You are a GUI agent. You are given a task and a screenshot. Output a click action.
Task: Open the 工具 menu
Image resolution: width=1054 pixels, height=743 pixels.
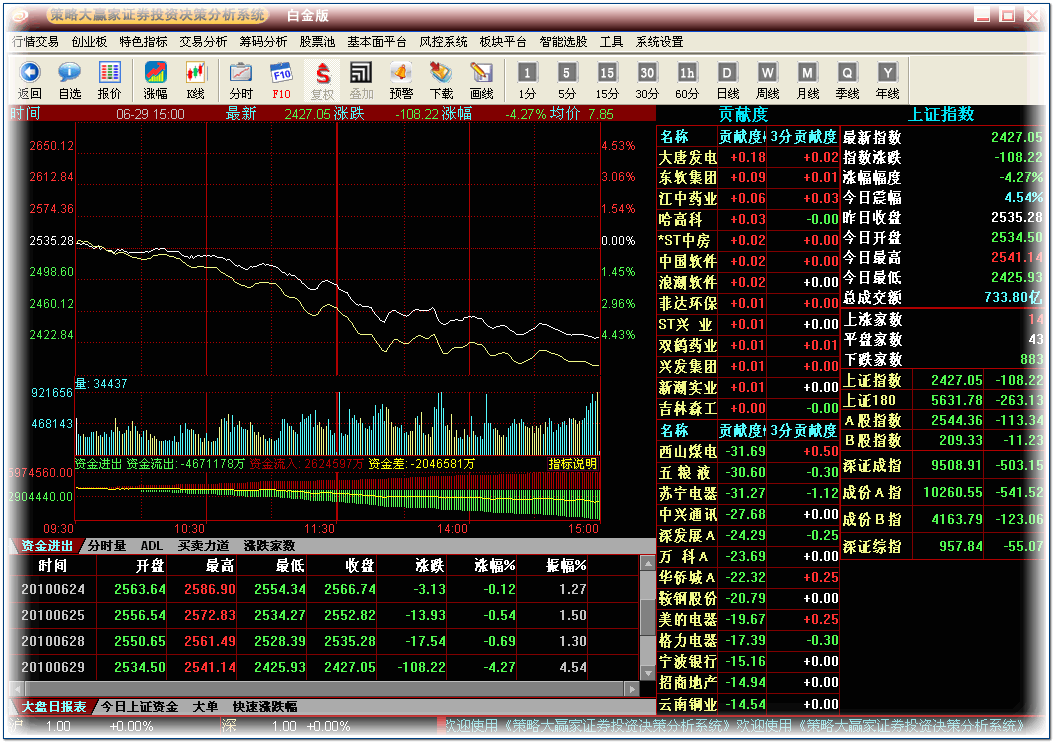[x=611, y=42]
